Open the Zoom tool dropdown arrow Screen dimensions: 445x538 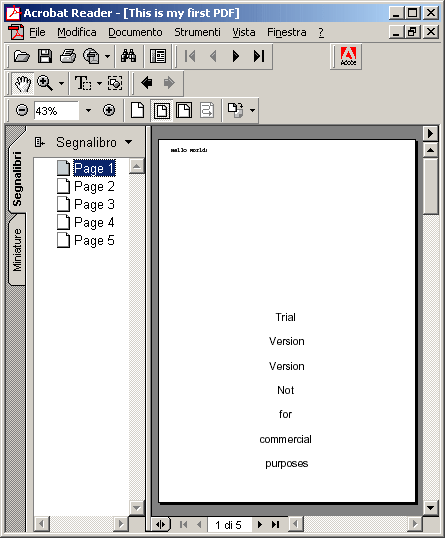point(61,83)
